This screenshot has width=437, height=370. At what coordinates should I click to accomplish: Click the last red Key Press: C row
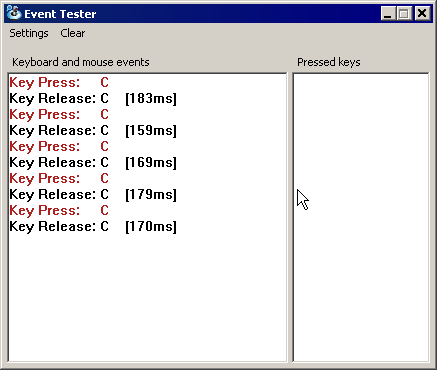pyautogui.click(x=59, y=211)
